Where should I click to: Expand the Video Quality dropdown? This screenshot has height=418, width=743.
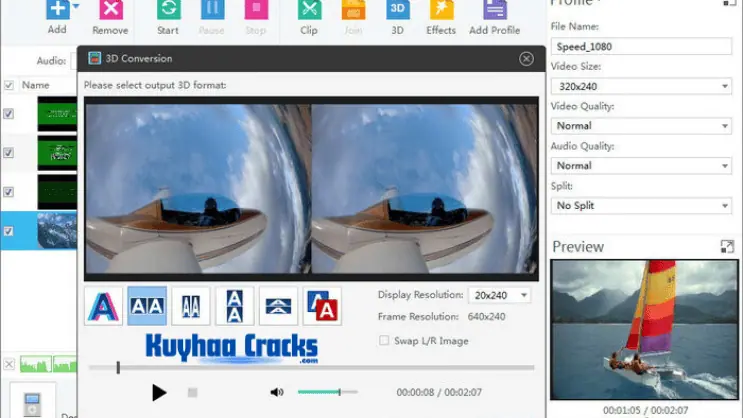click(642, 126)
